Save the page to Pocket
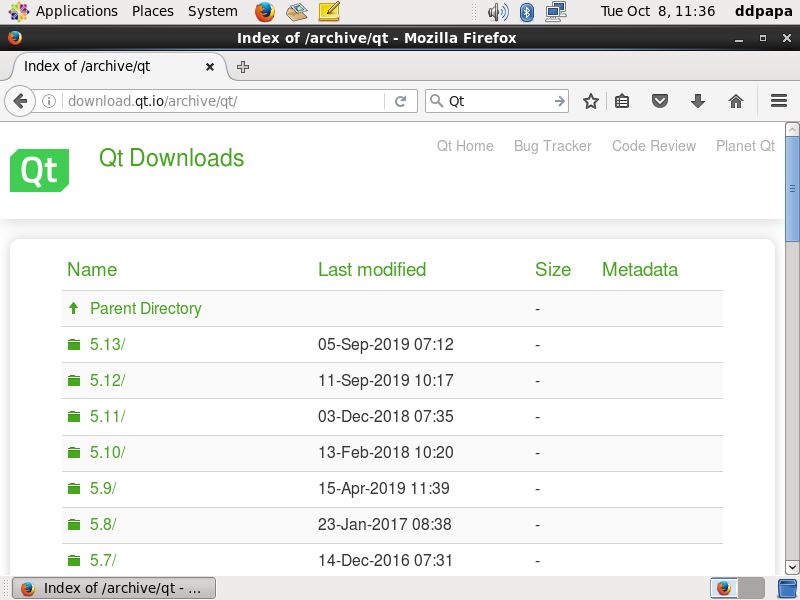This screenshot has height=600, width=800. (660, 101)
